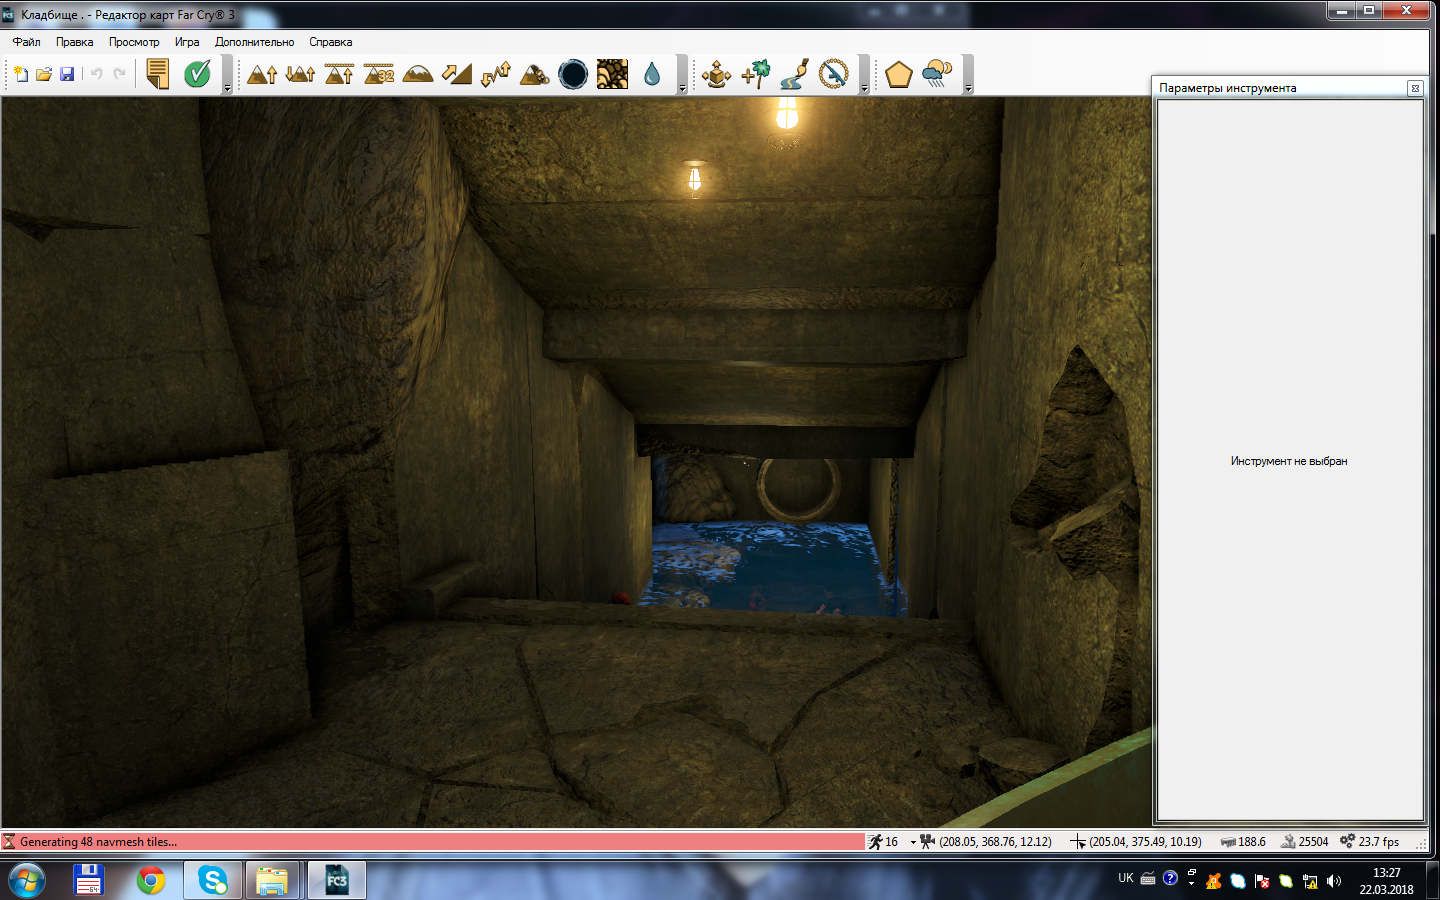Select the dark circle hole tool
The height and width of the screenshot is (900, 1440).
point(573,74)
